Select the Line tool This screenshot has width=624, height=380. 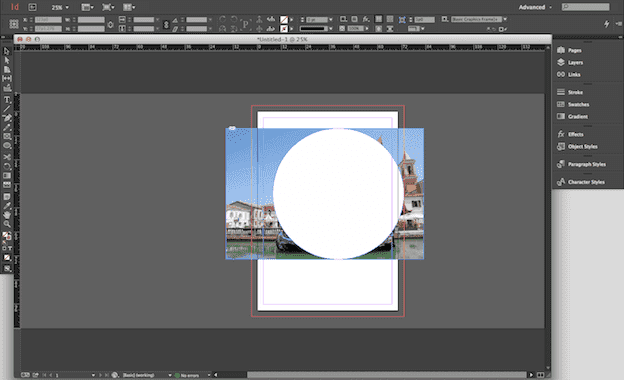[7, 109]
